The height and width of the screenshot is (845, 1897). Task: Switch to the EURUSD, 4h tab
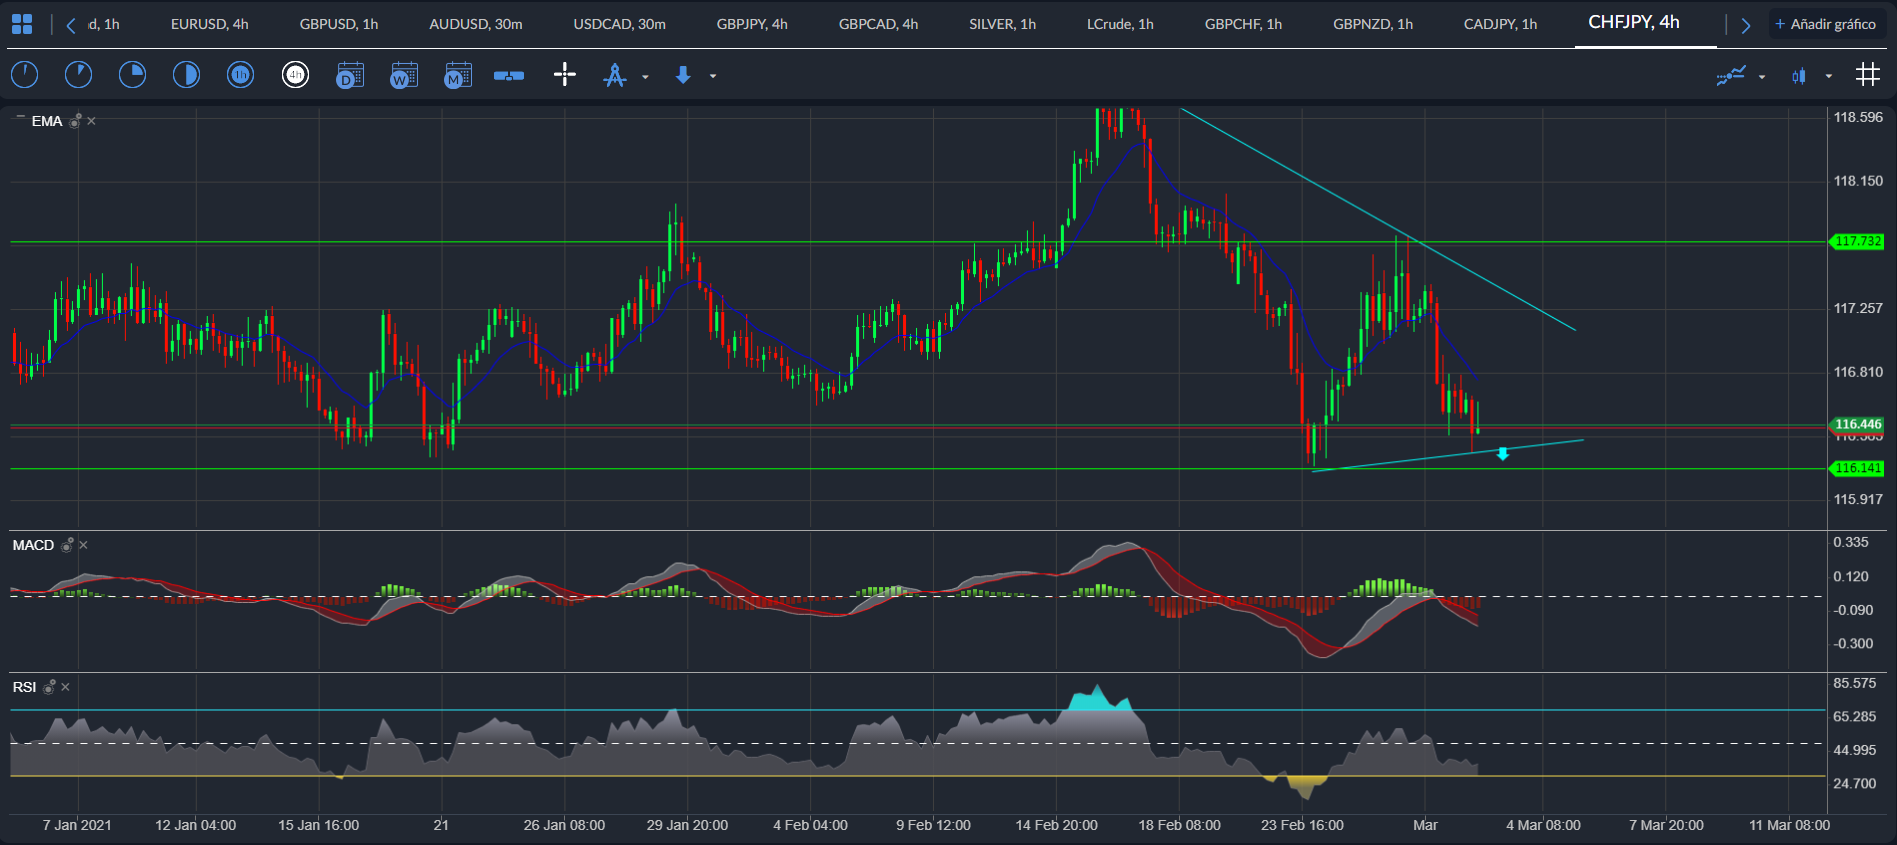(x=210, y=24)
